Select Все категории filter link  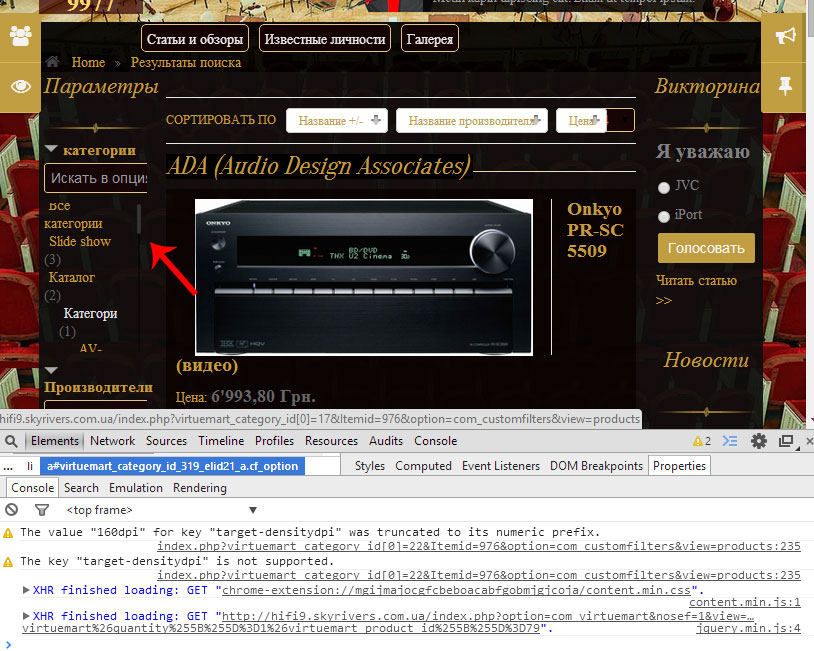click(x=73, y=214)
